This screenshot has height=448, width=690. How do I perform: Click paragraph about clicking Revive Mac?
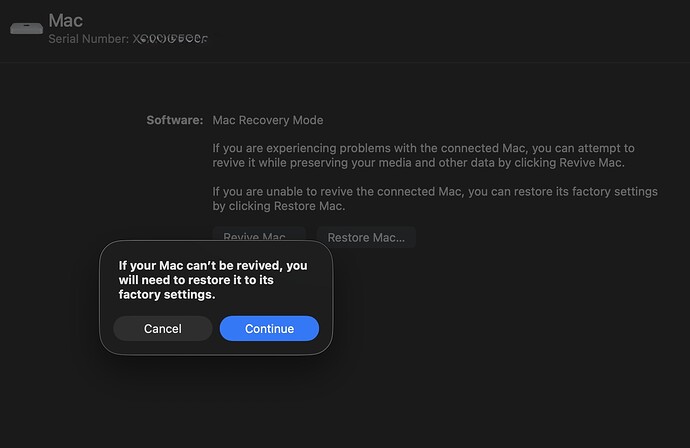point(423,155)
